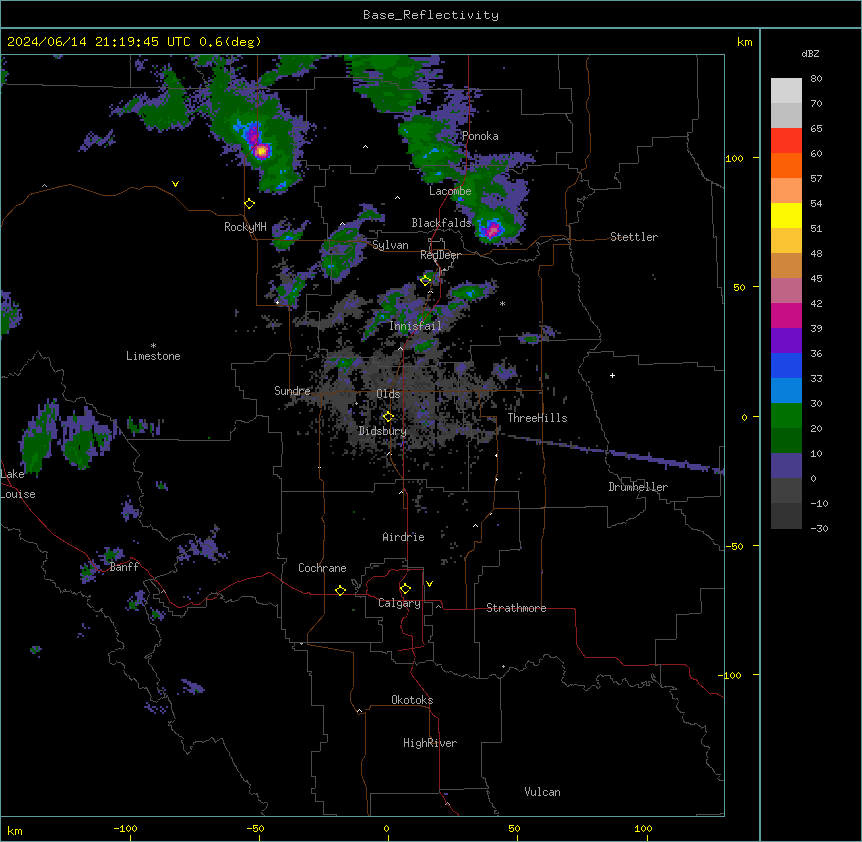Click the Banff town label
Viewport: 862px width, 842px height.
124,567
